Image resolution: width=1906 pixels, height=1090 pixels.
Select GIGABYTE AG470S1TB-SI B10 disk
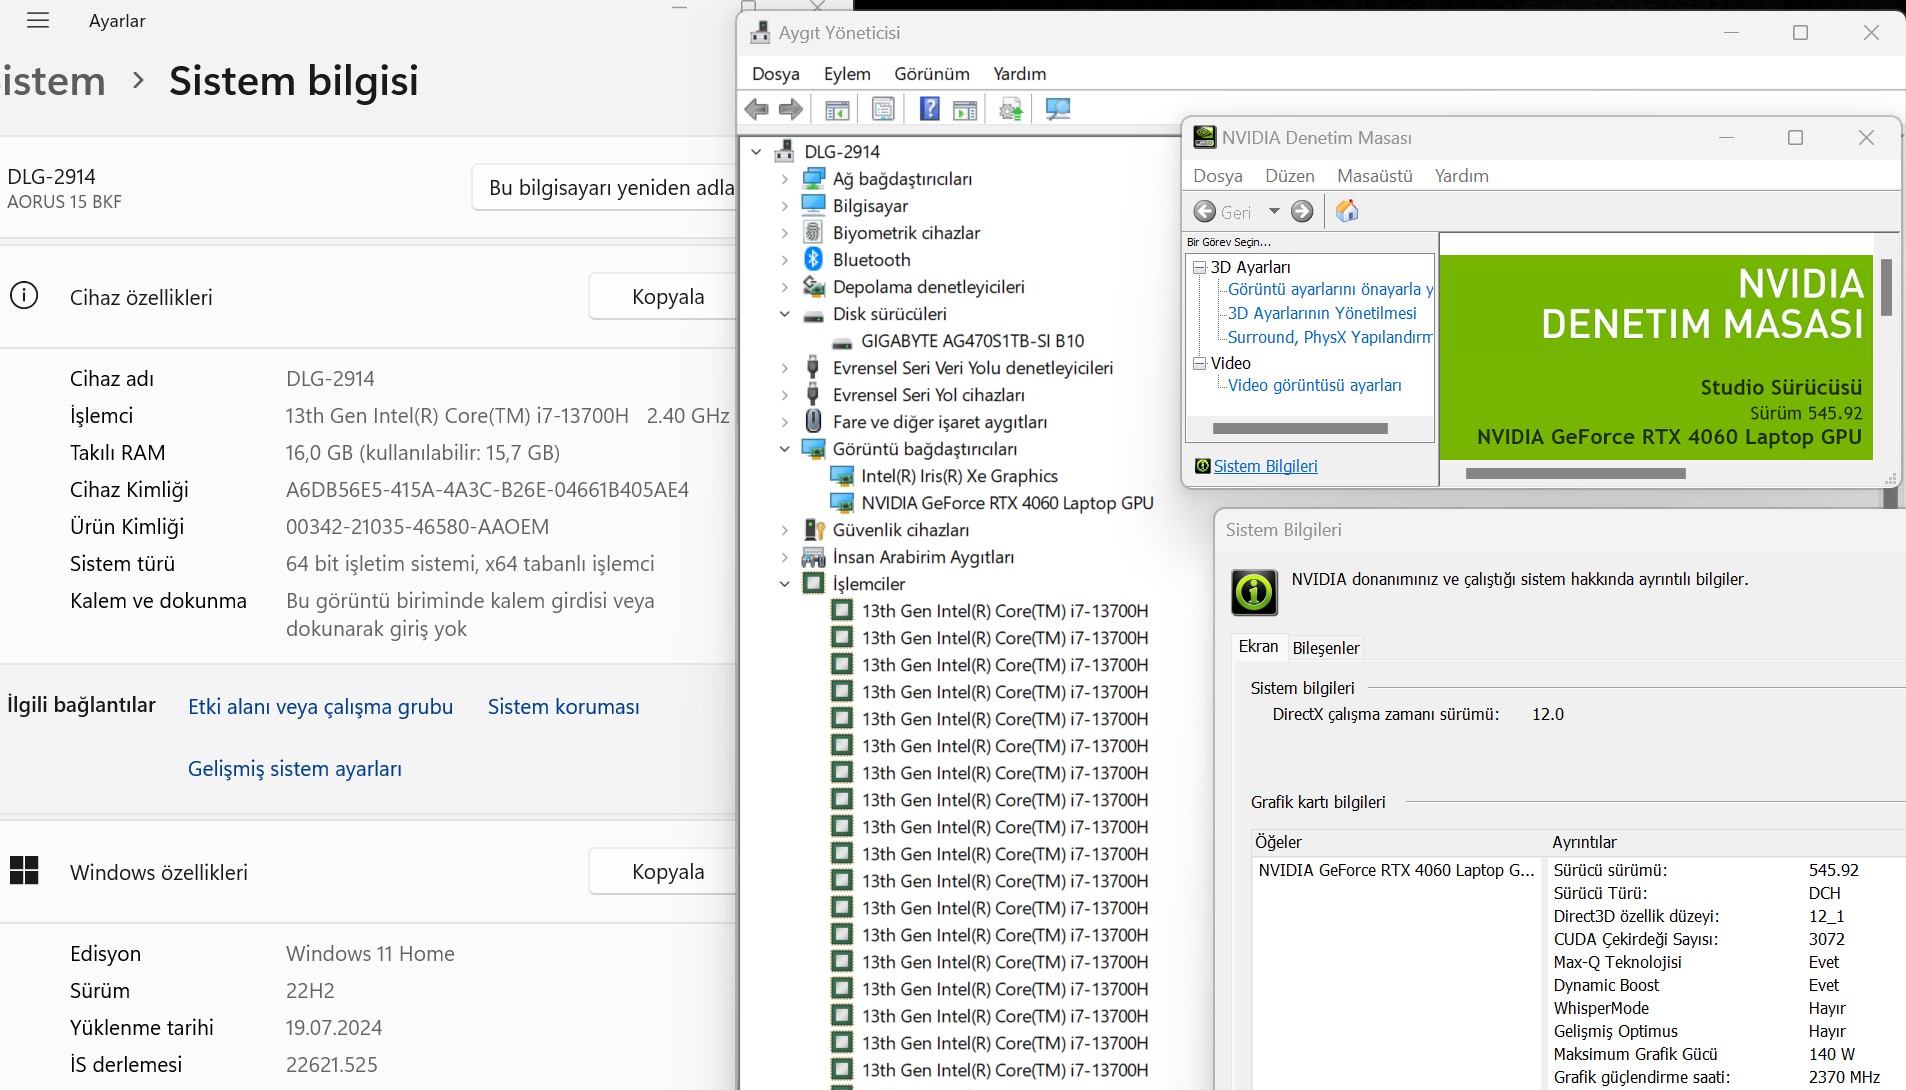pyautogui.click(x=972, y=340)
